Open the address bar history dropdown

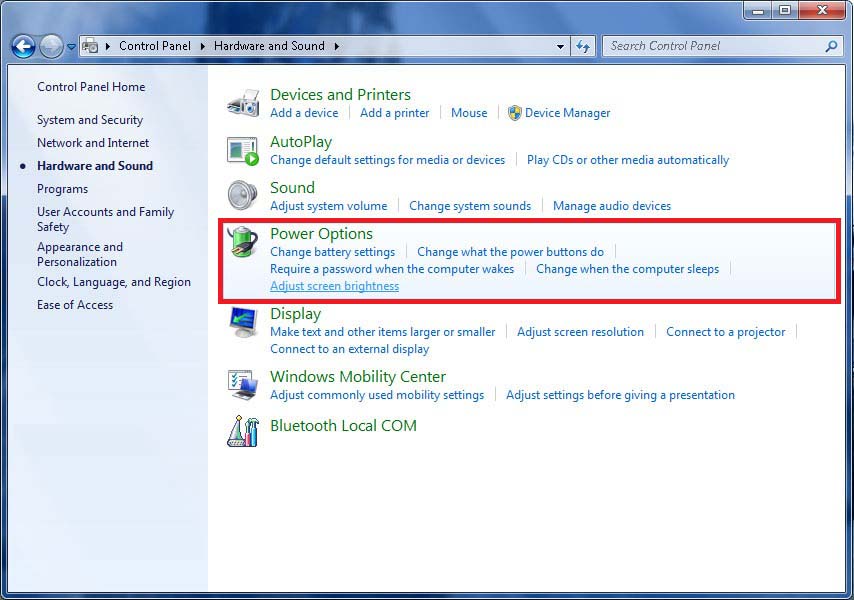tap(560, 47)
